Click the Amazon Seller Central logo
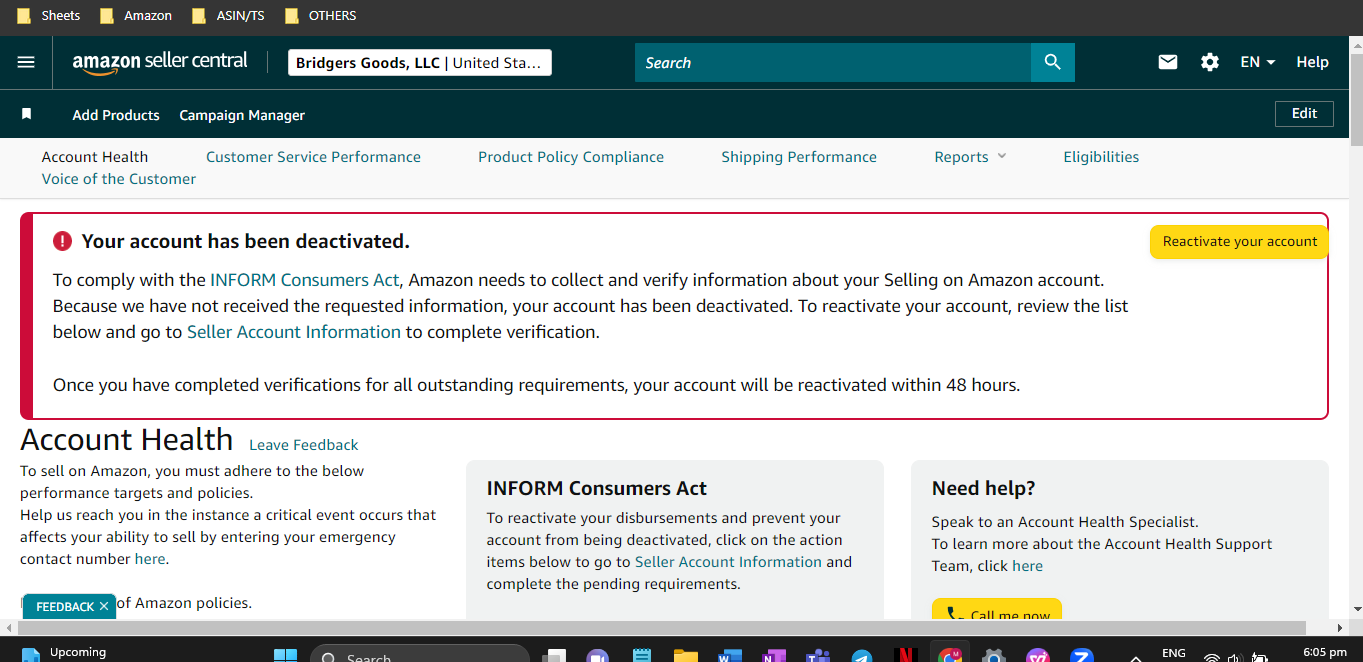Screen dimensions: 1363x662 coord(160,62)
